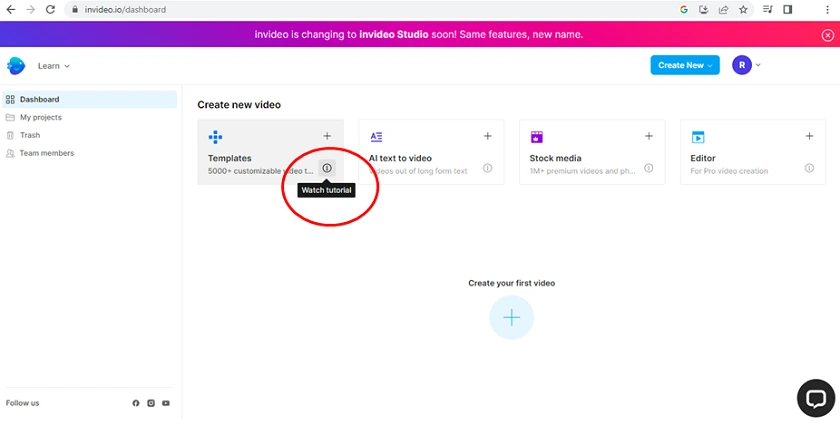
Task: Expand the account menu chevron
Action: (758, 65)
